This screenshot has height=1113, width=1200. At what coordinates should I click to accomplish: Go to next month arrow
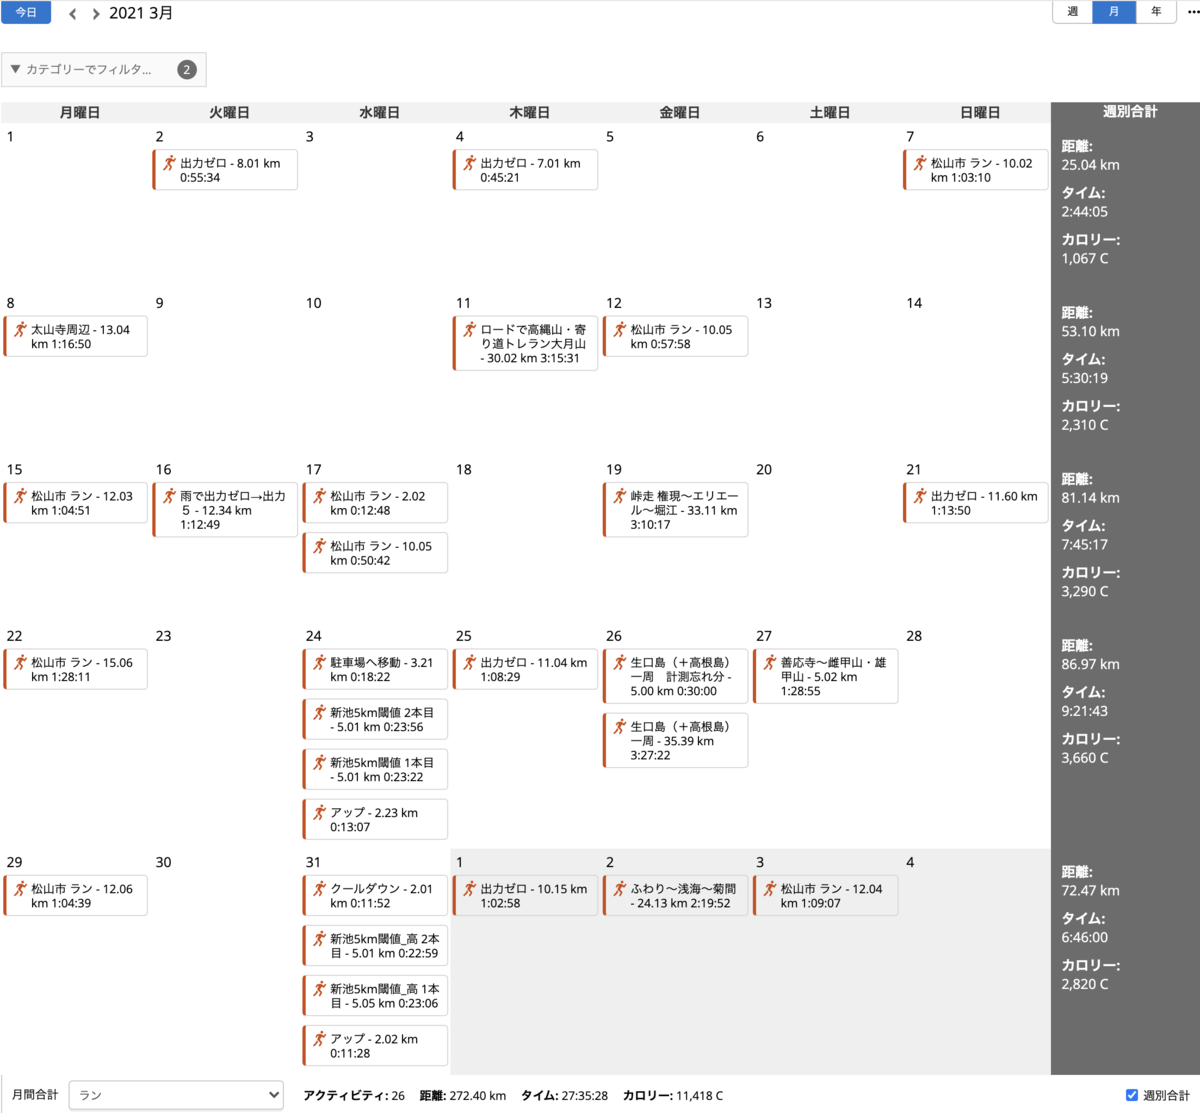95,14
